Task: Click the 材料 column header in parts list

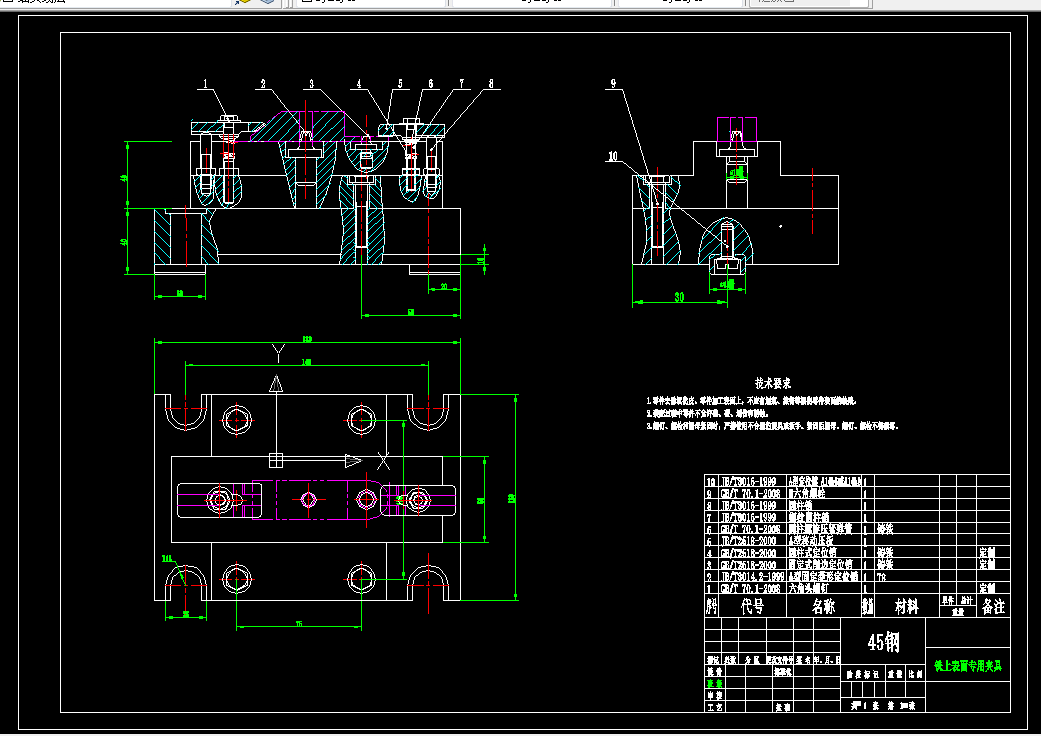Action: (906, 606)
